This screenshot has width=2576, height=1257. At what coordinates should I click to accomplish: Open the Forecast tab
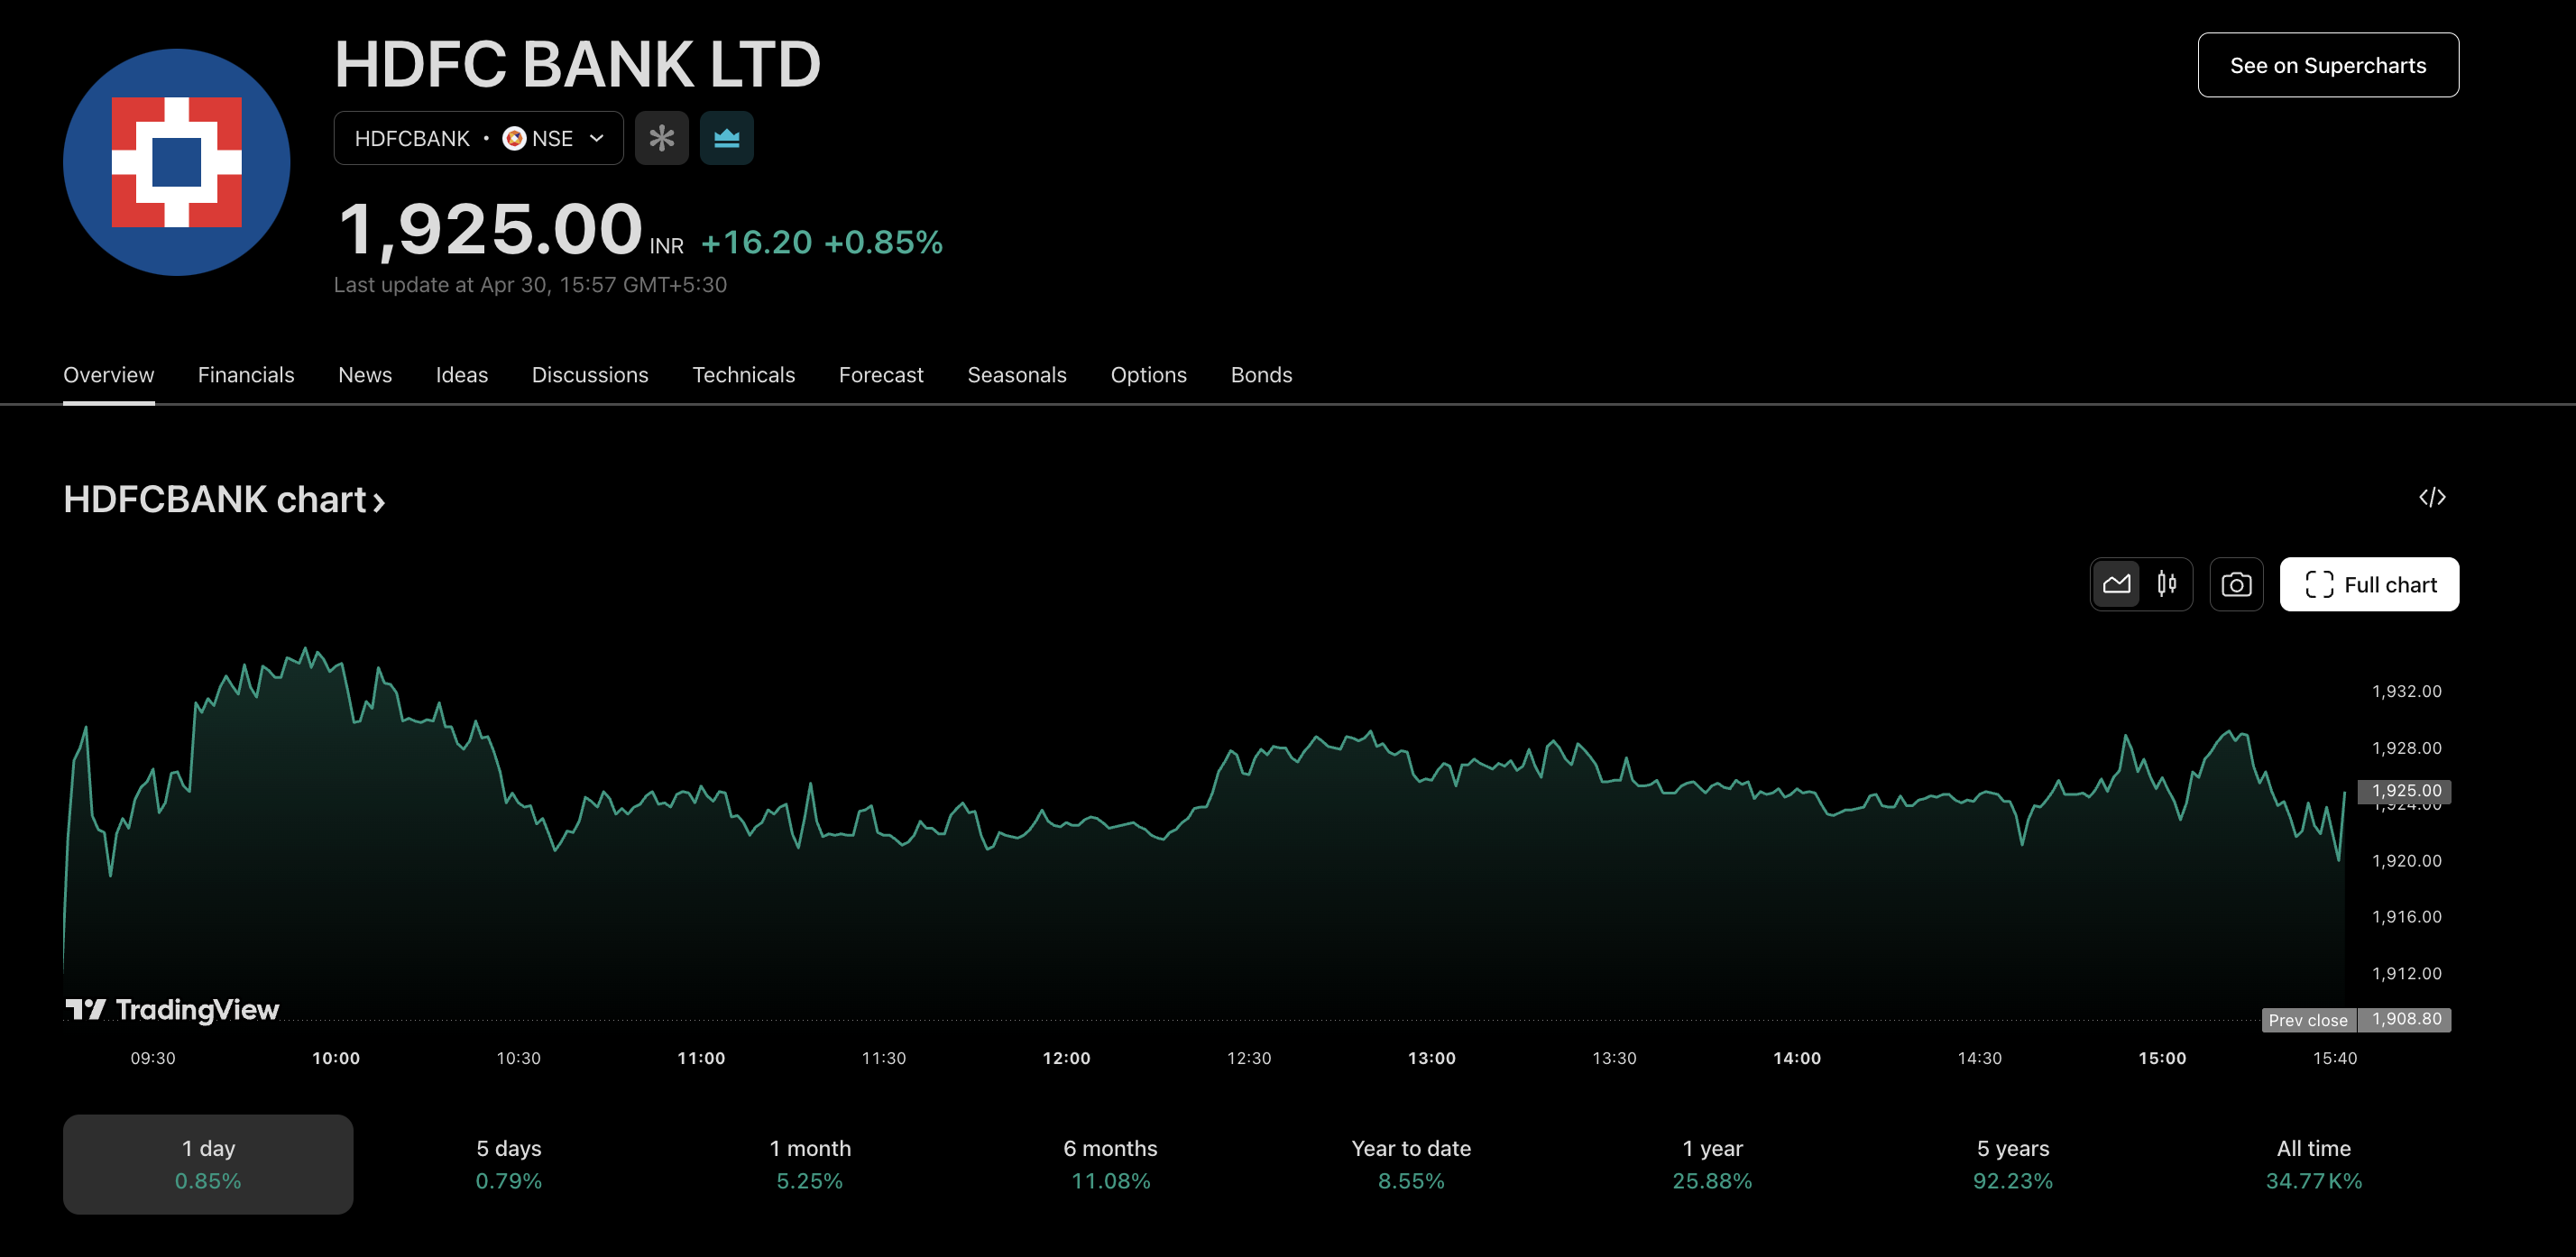[881, 375]
